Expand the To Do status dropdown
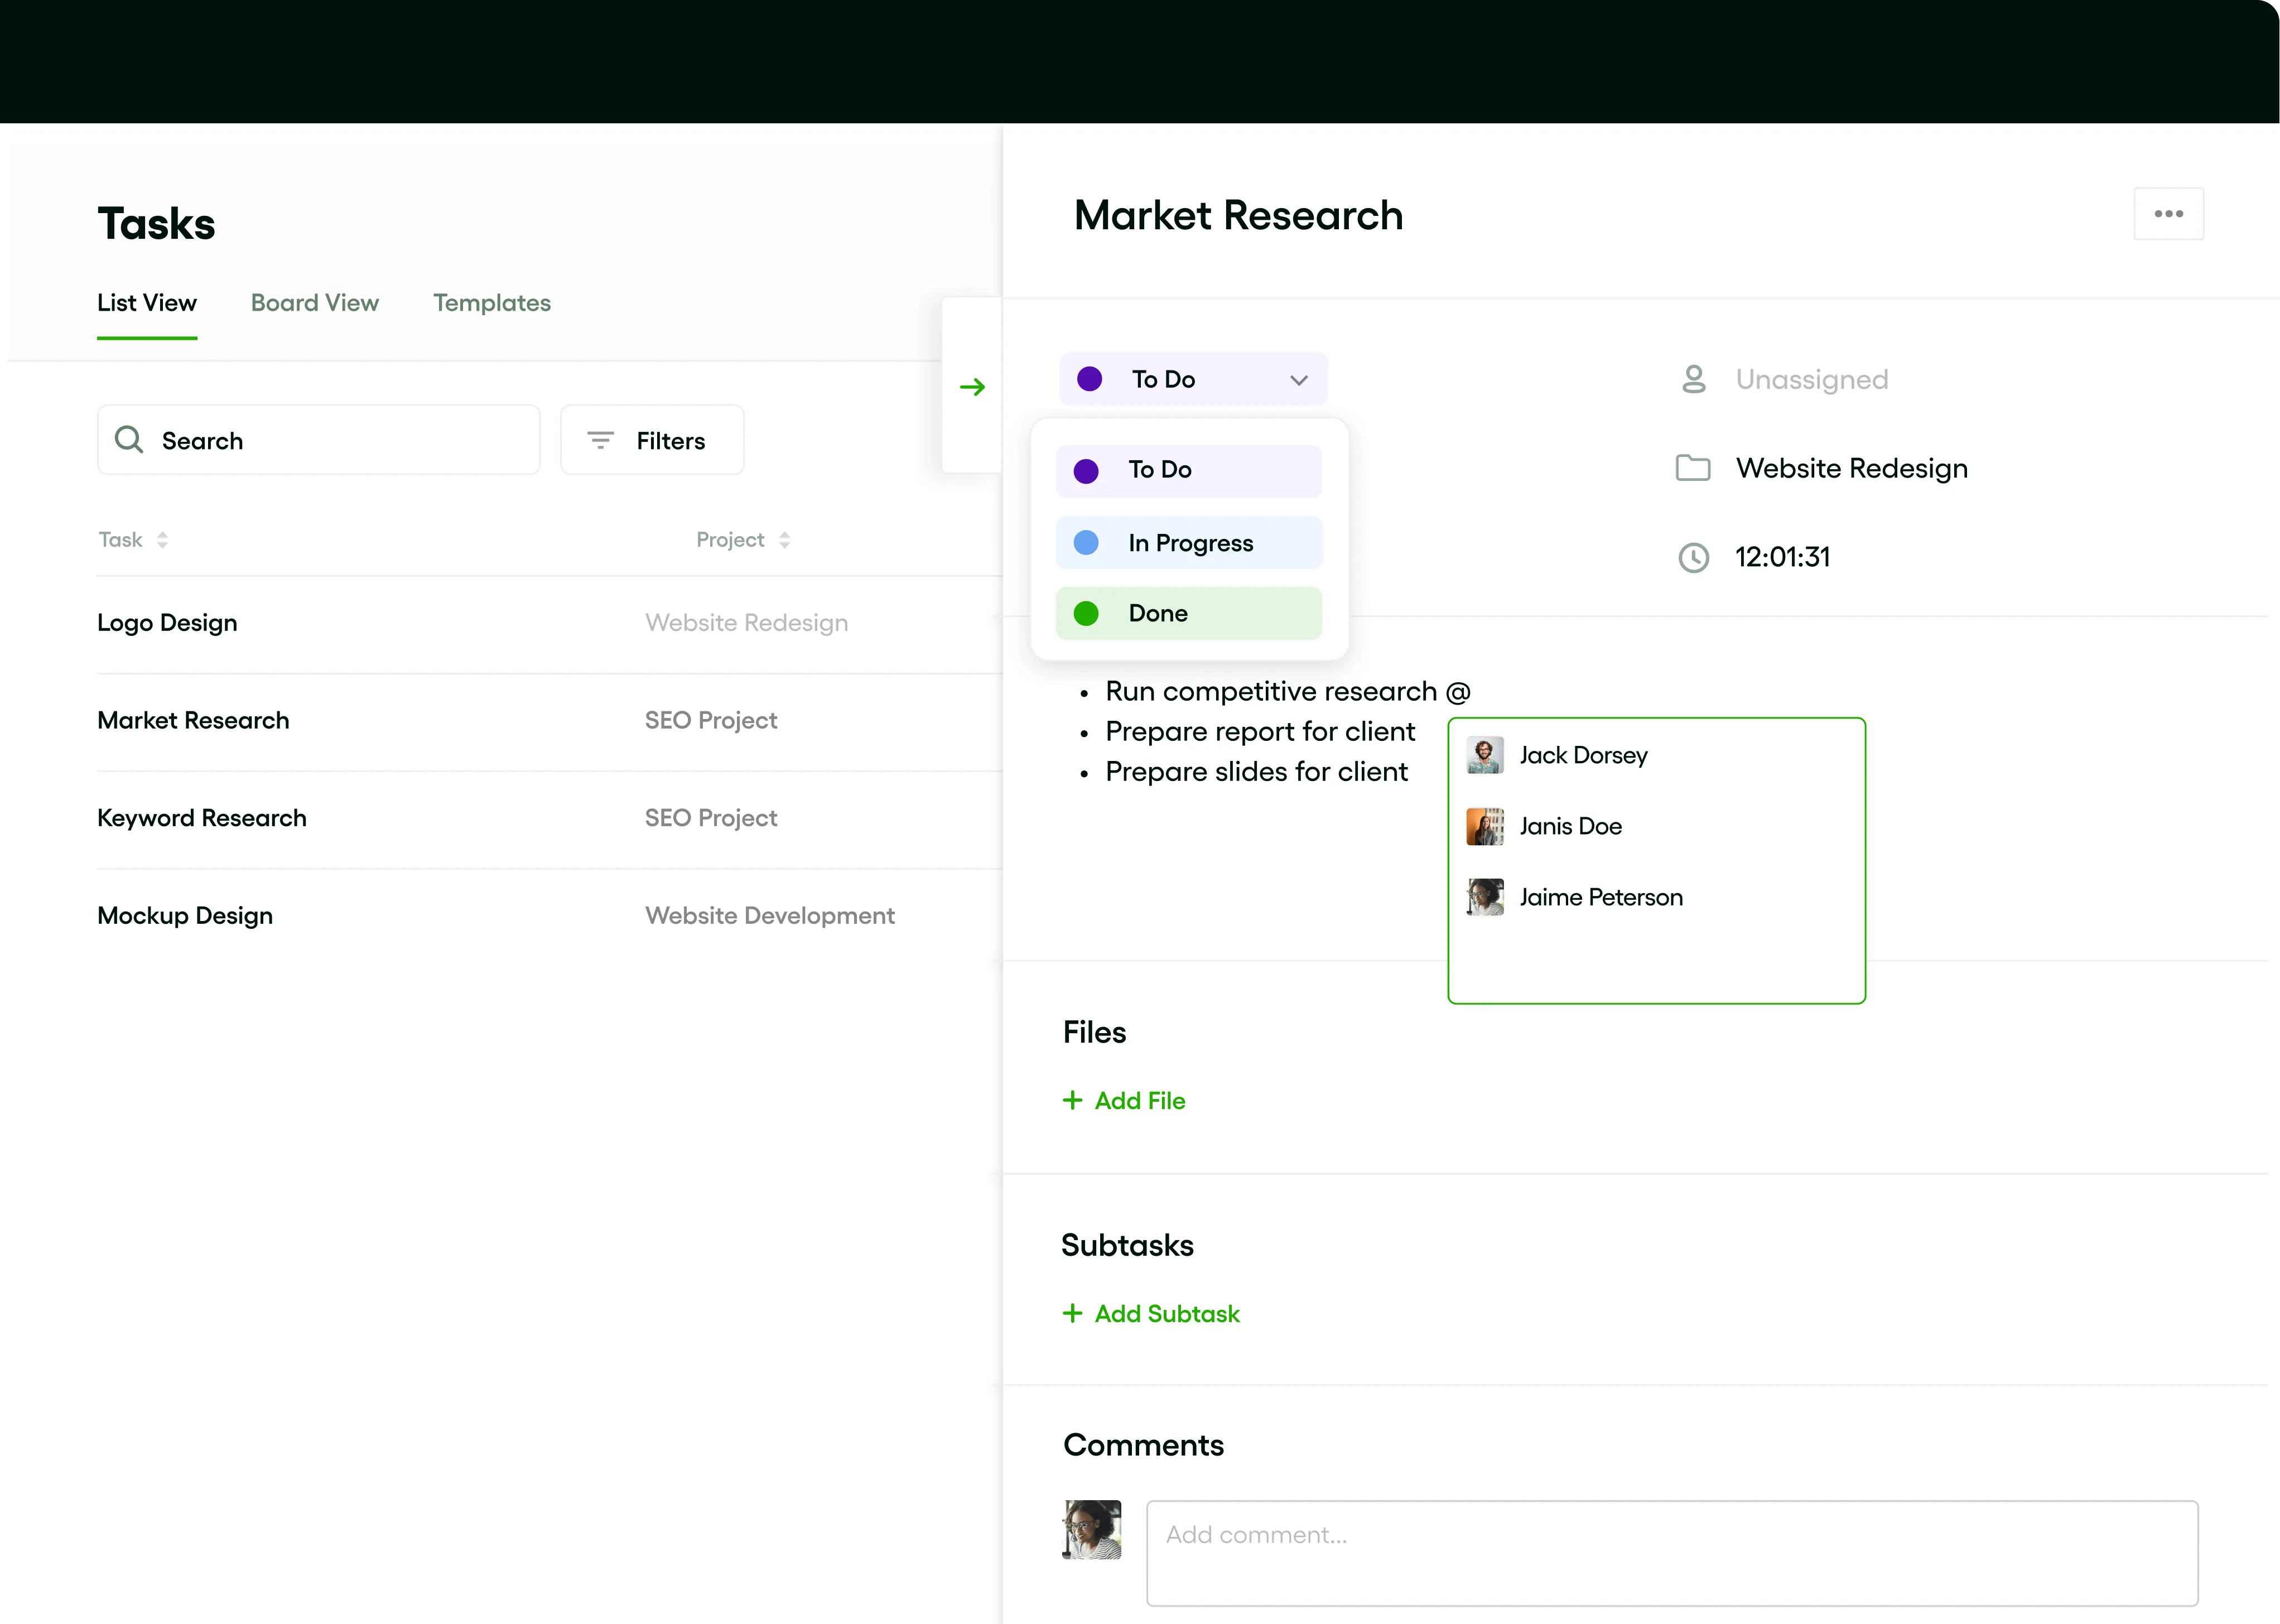This screenshot has width=2280, height=1624. (1193, 379)
